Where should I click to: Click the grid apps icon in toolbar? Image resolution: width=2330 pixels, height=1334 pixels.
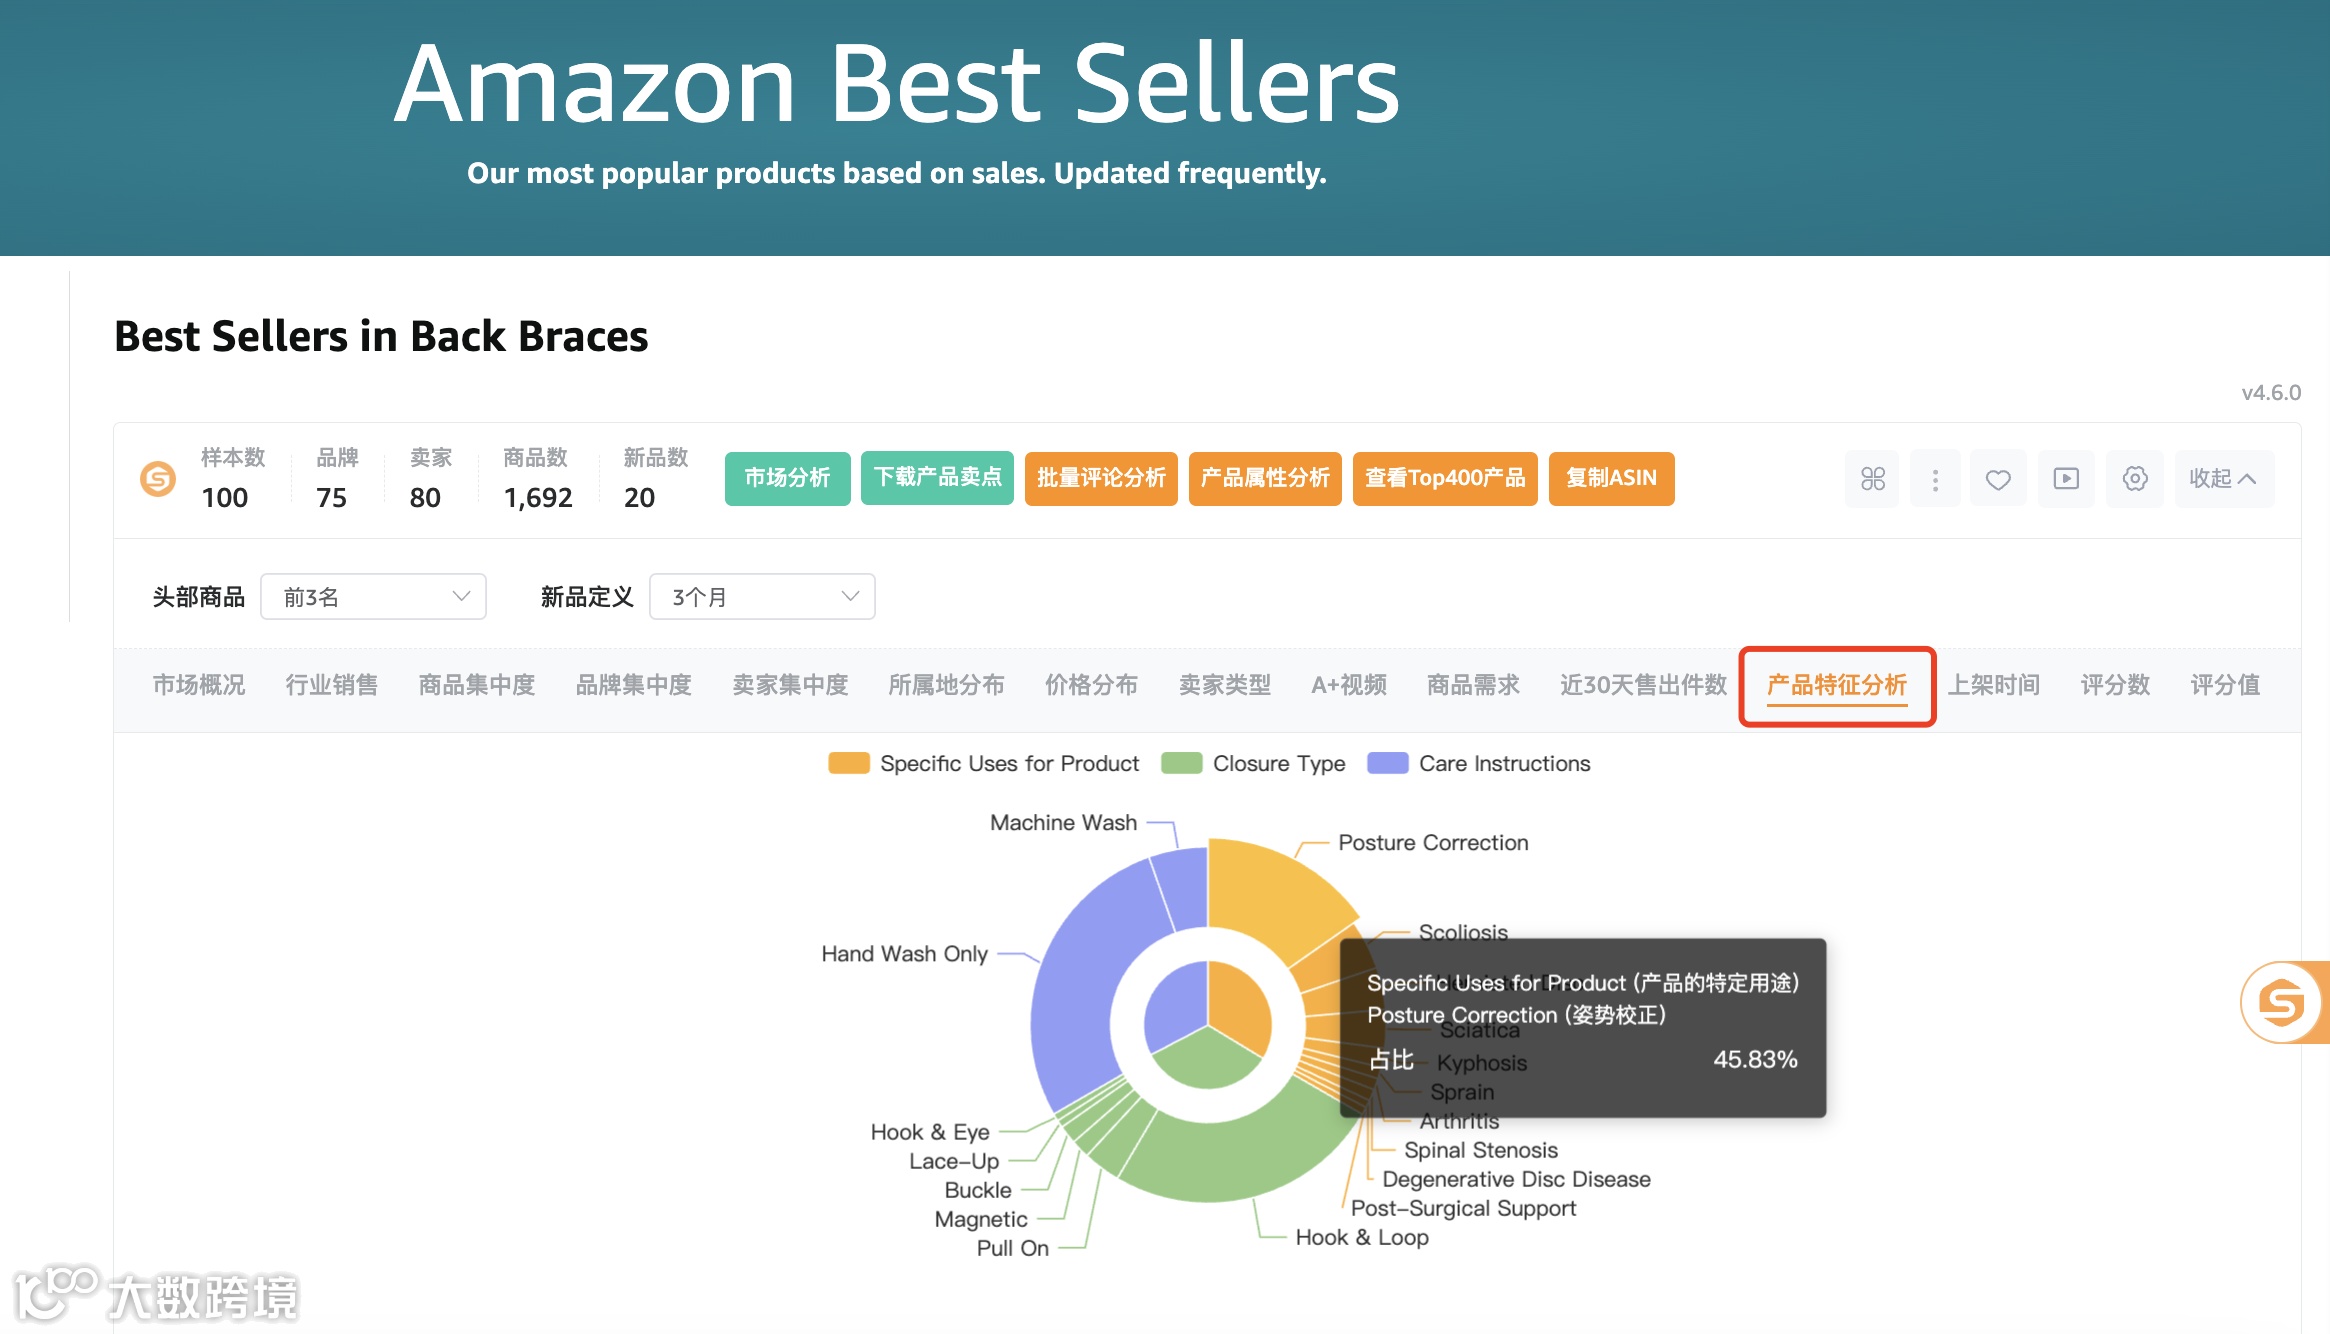(1872, 479)
